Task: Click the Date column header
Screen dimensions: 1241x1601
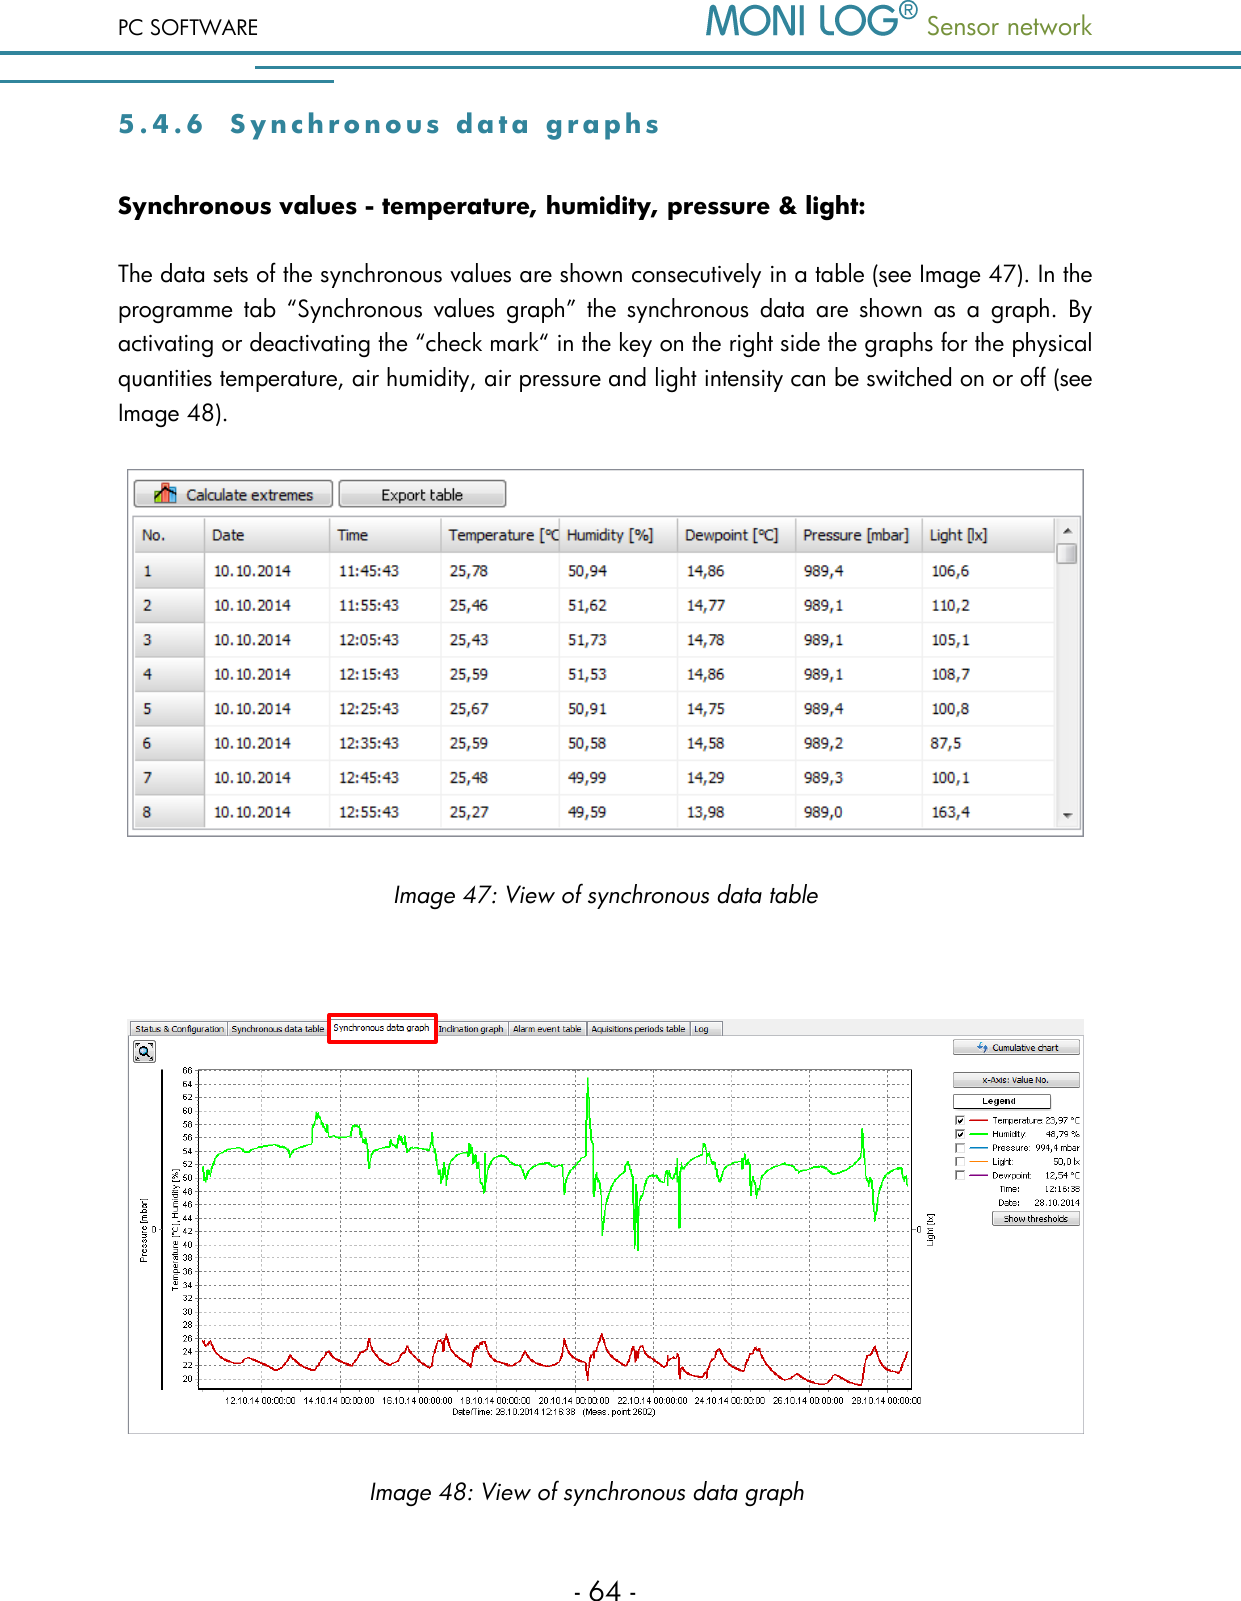Action: [x=266, y=535]
